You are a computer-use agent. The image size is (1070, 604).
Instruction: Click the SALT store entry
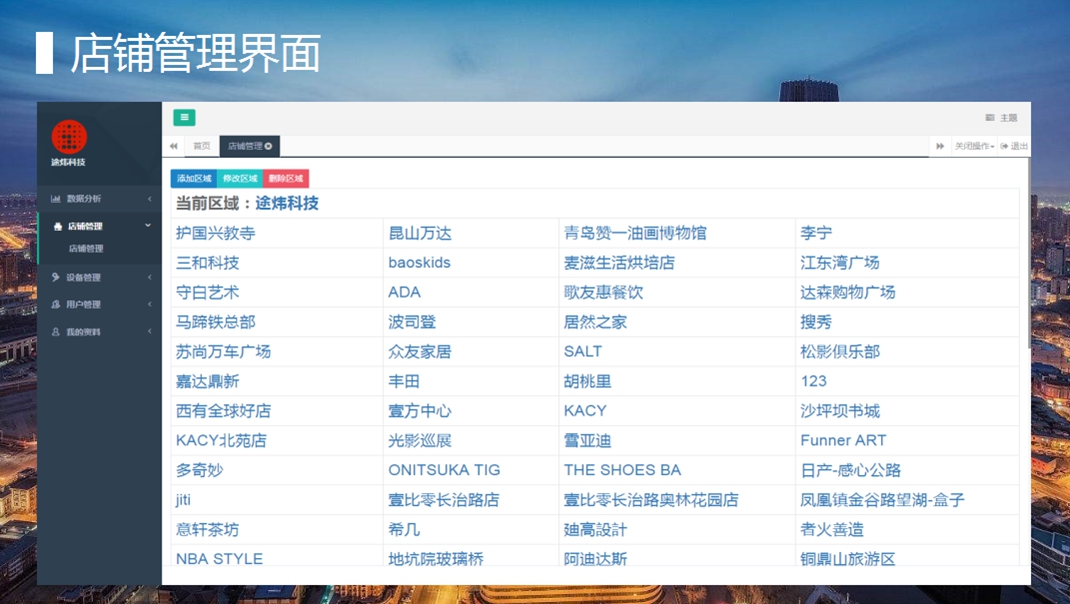tap(583, 351)
